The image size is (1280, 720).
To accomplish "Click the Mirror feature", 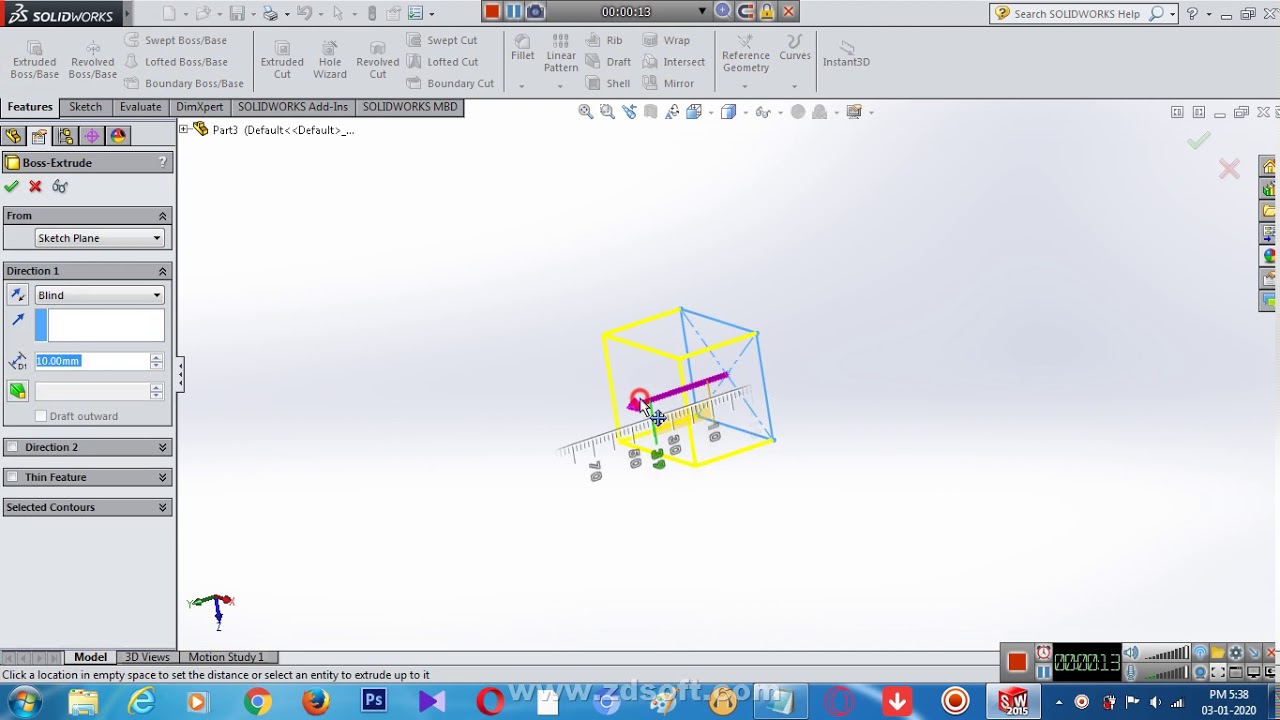I will [668, 83].
